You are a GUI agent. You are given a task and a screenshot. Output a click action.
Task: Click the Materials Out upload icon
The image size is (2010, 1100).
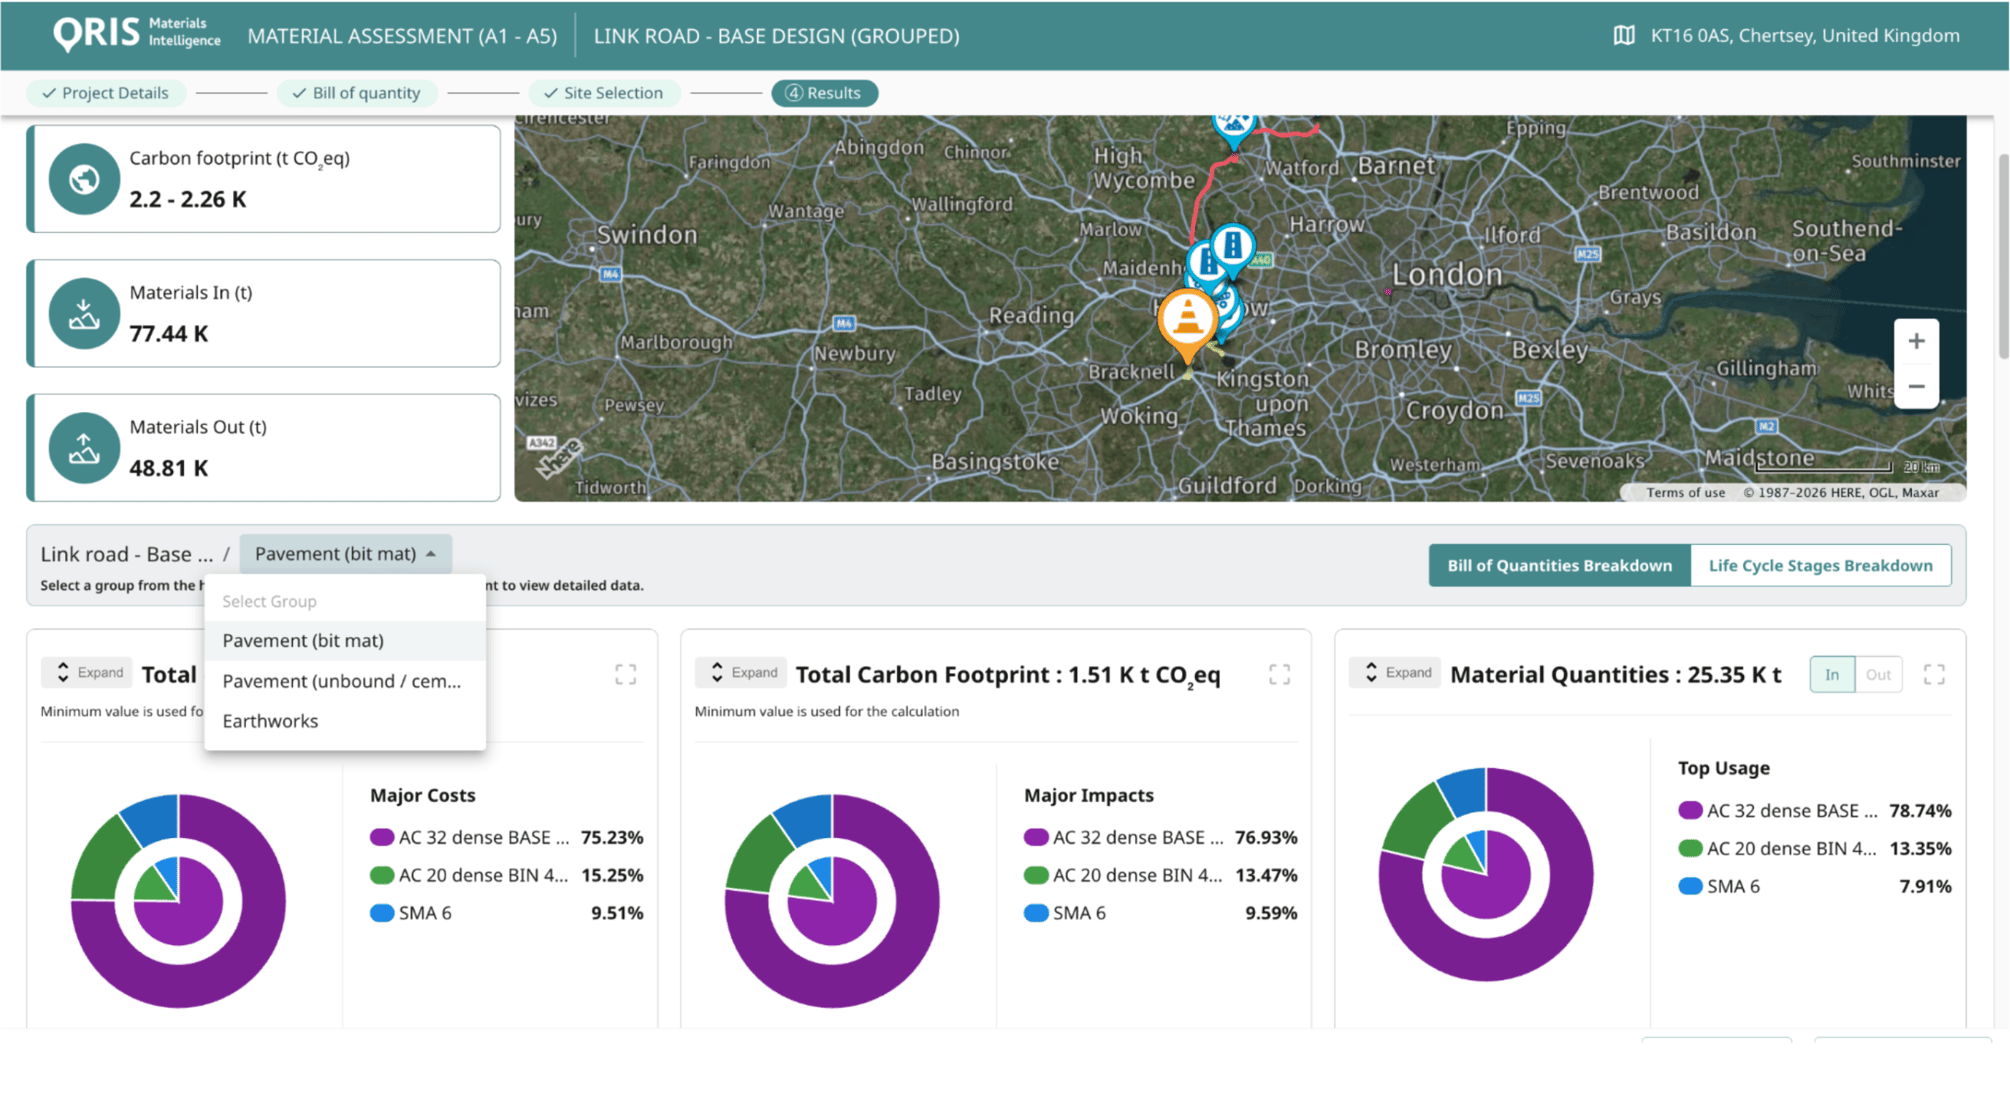coord(84,448)
